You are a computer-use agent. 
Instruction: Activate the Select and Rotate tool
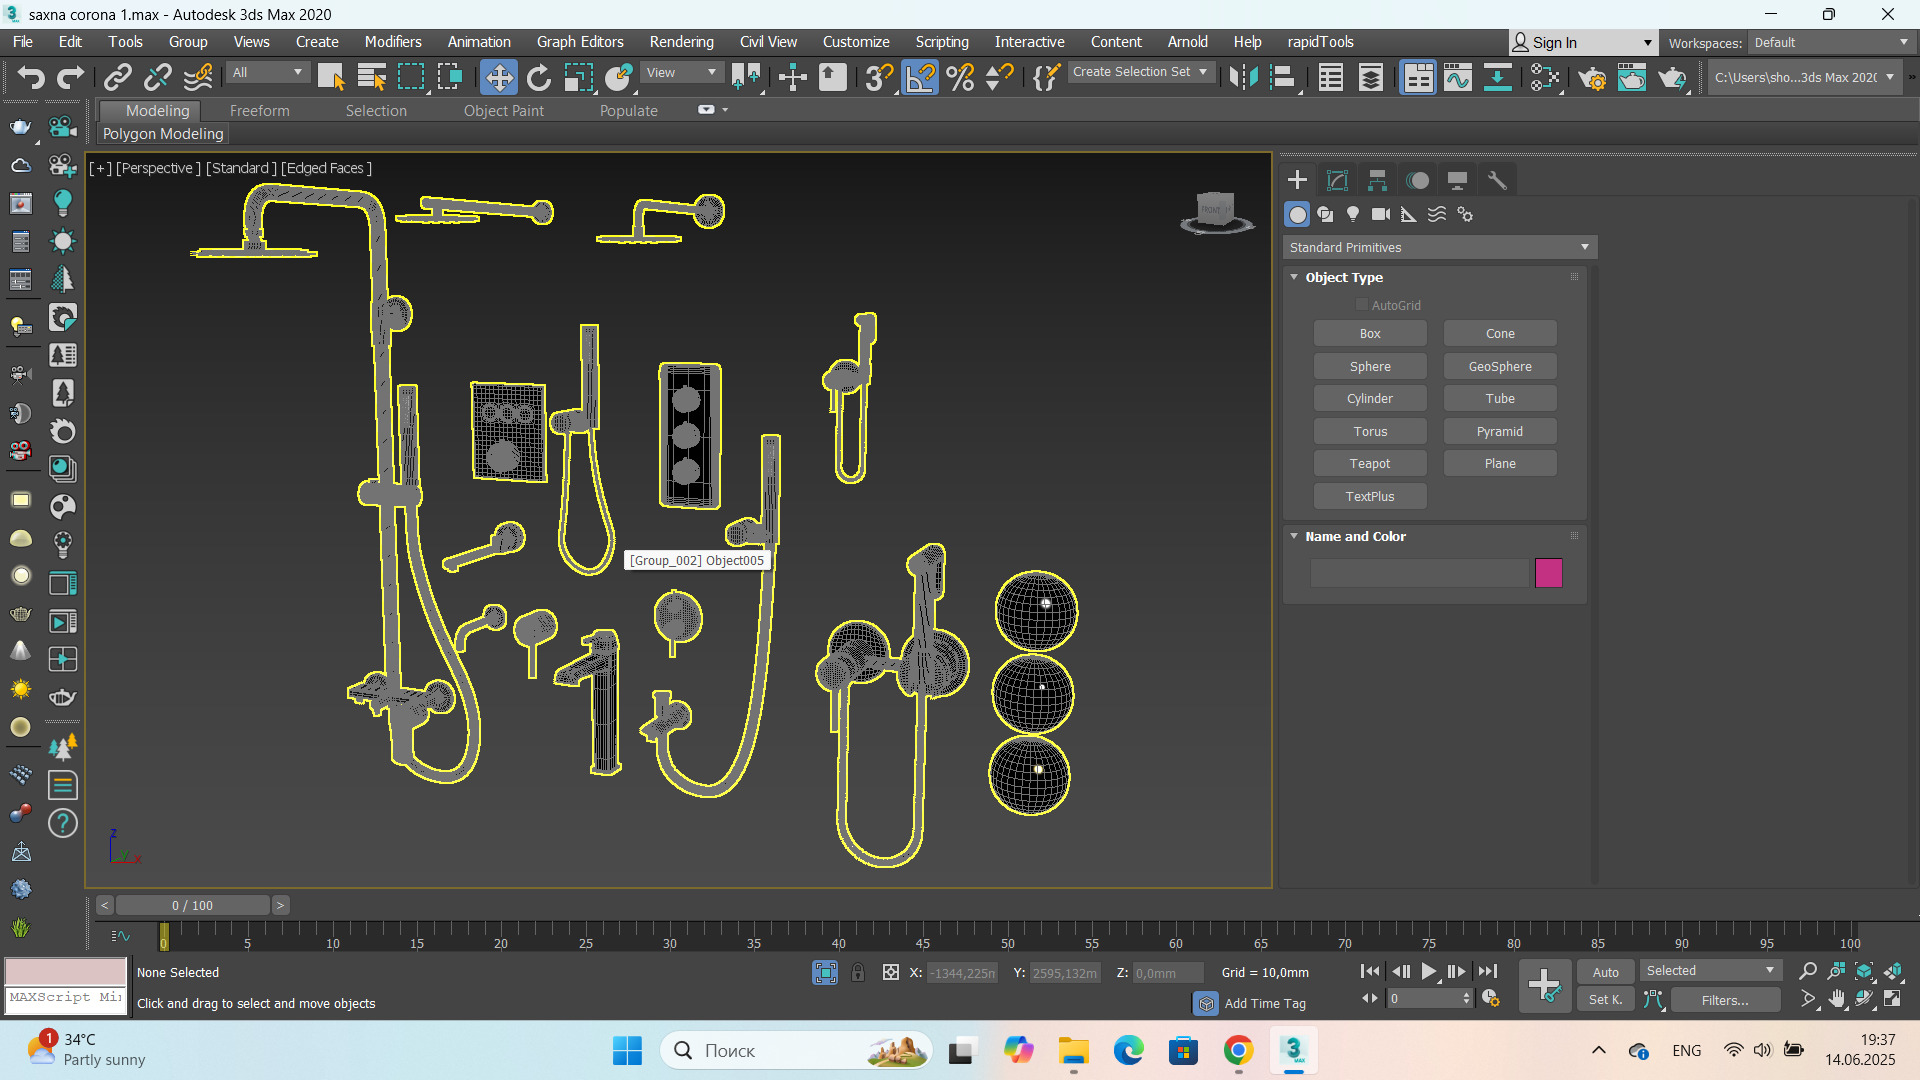point(538,77)
